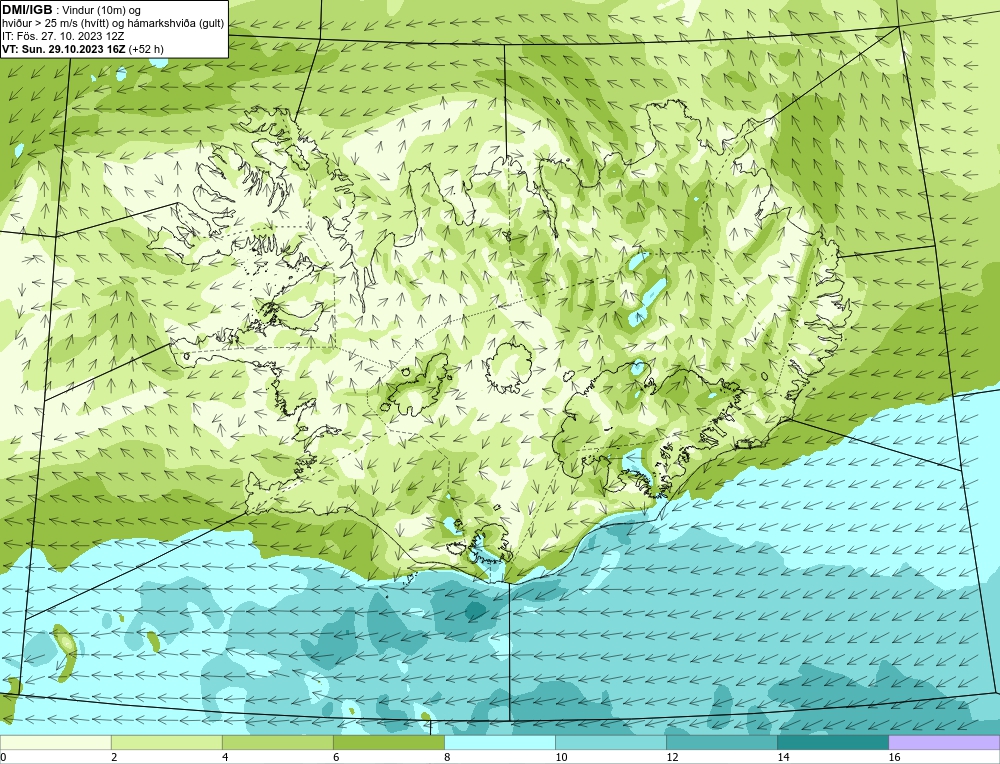Click the 'hviður > 25 m/s (hvítt)' description line
This screenshot has width=1000, height=764.
pos(113,24)
